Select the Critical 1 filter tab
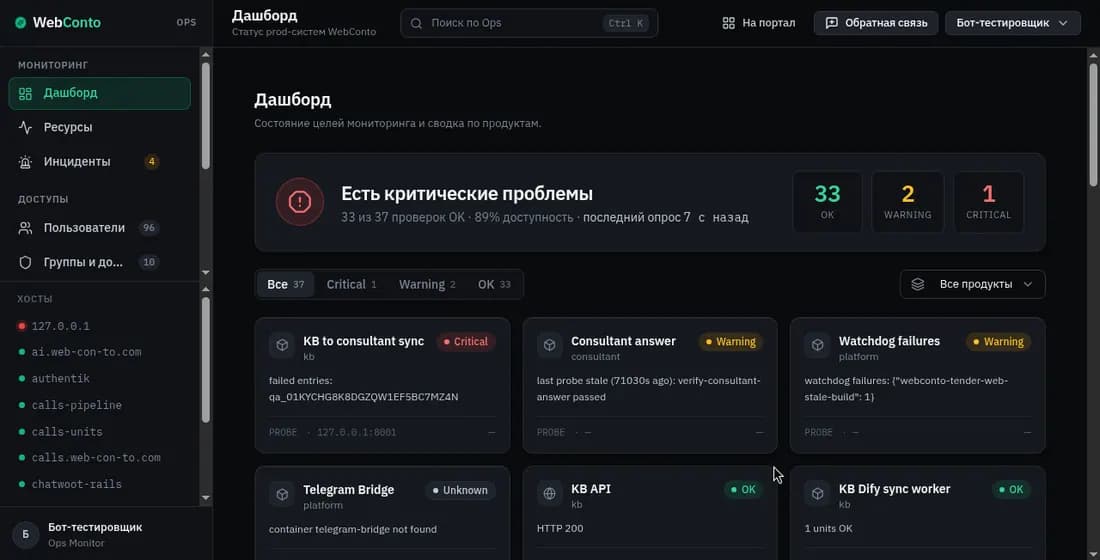The image size is (1100, 560). tap(351, 284)
